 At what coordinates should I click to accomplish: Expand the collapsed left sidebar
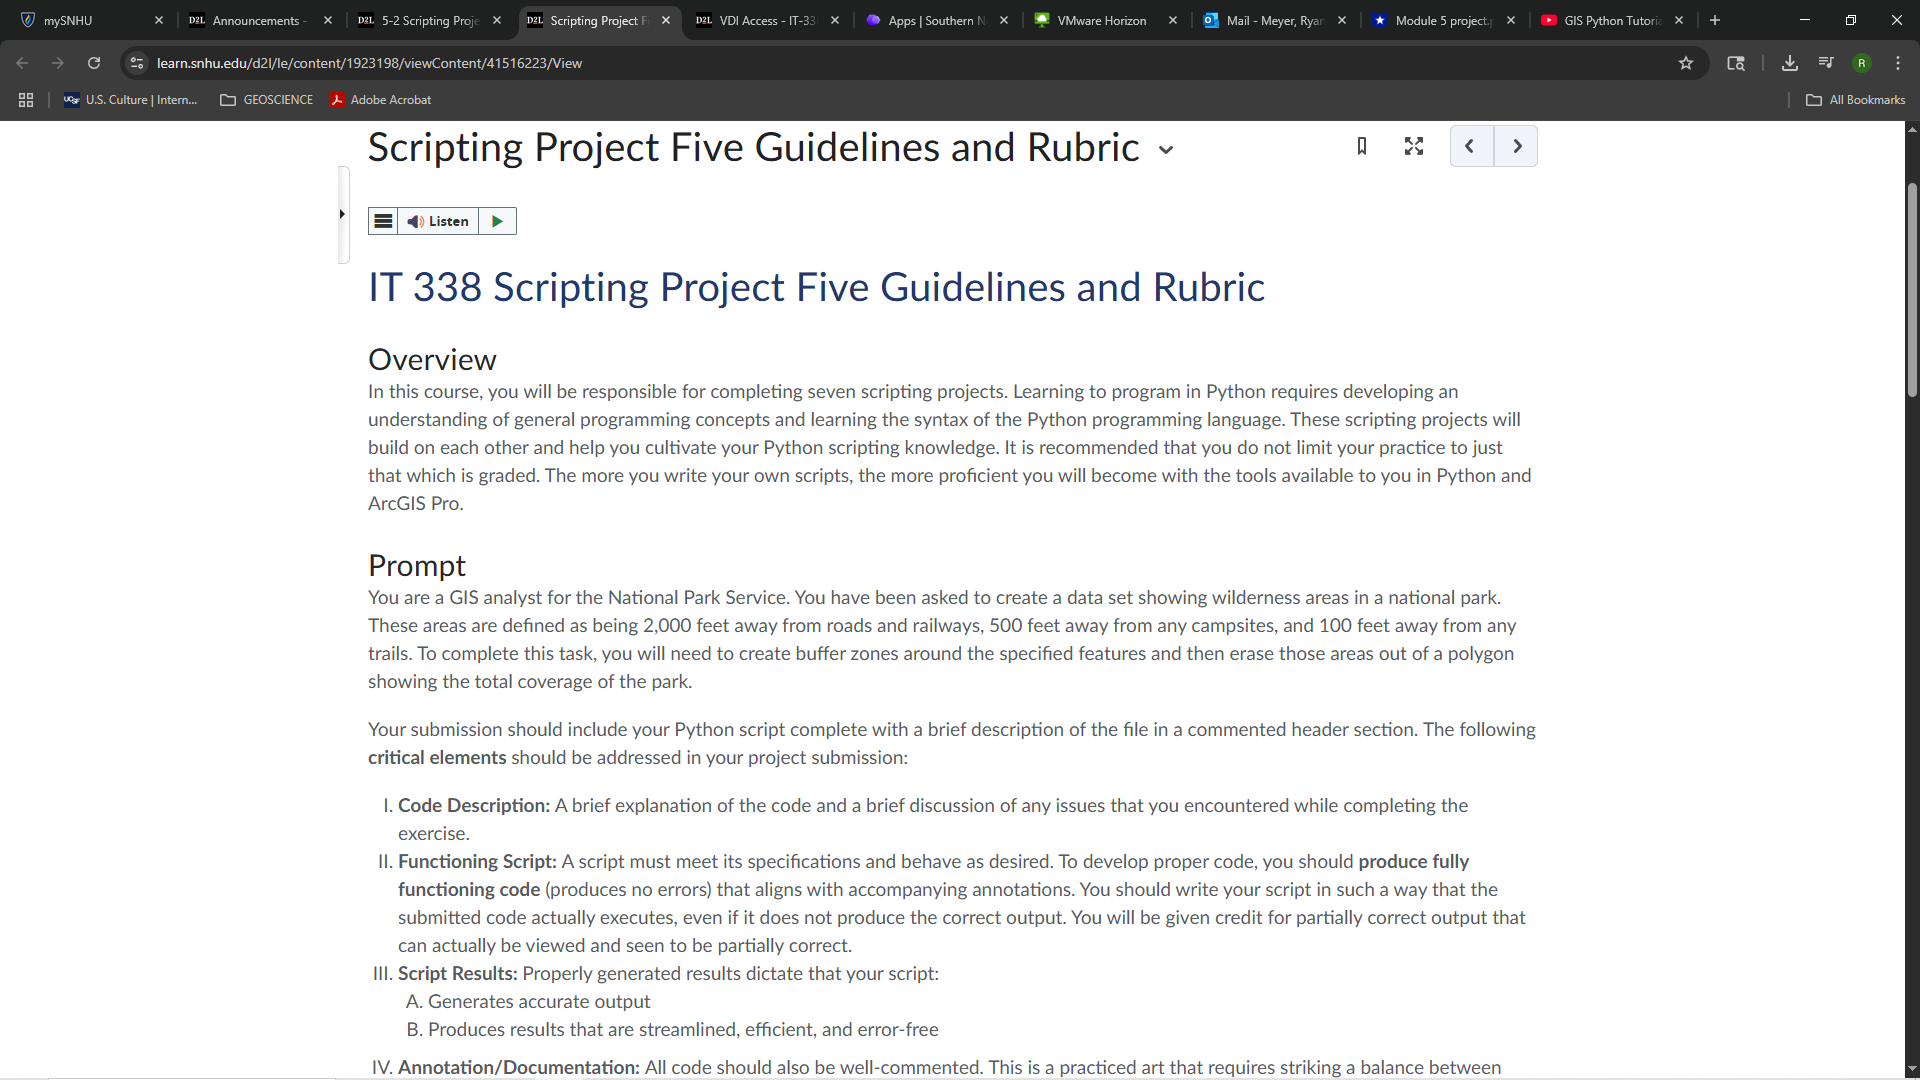pos(341,214)
